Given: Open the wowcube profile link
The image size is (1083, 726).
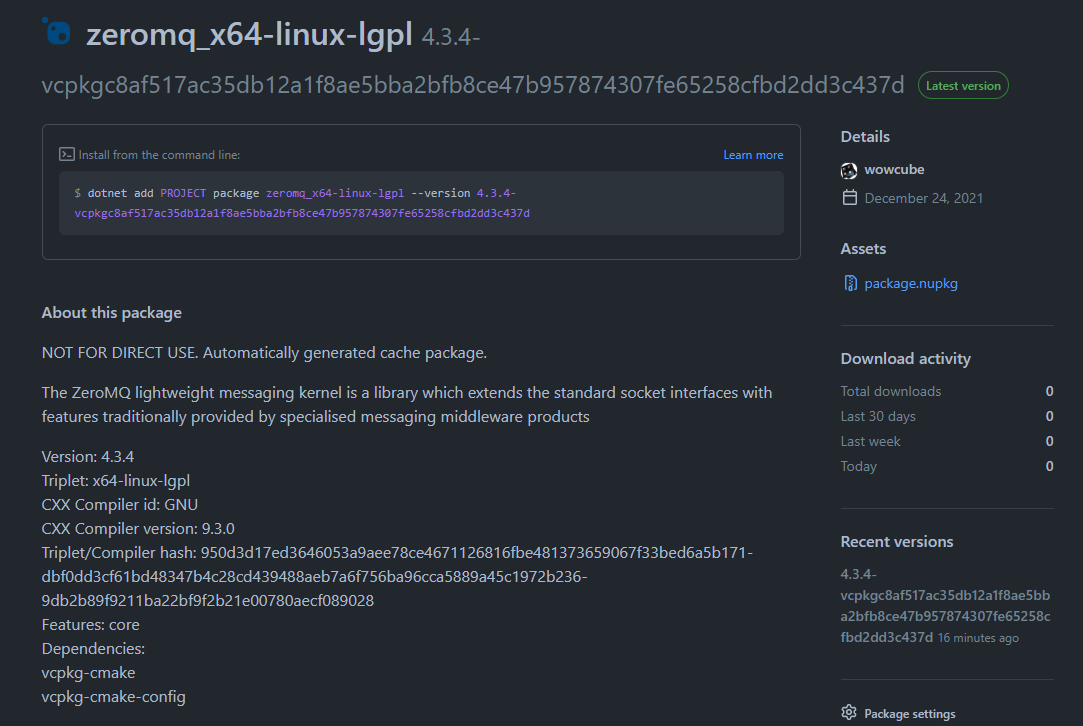Looking at the screenshot, I should (894, 169).
